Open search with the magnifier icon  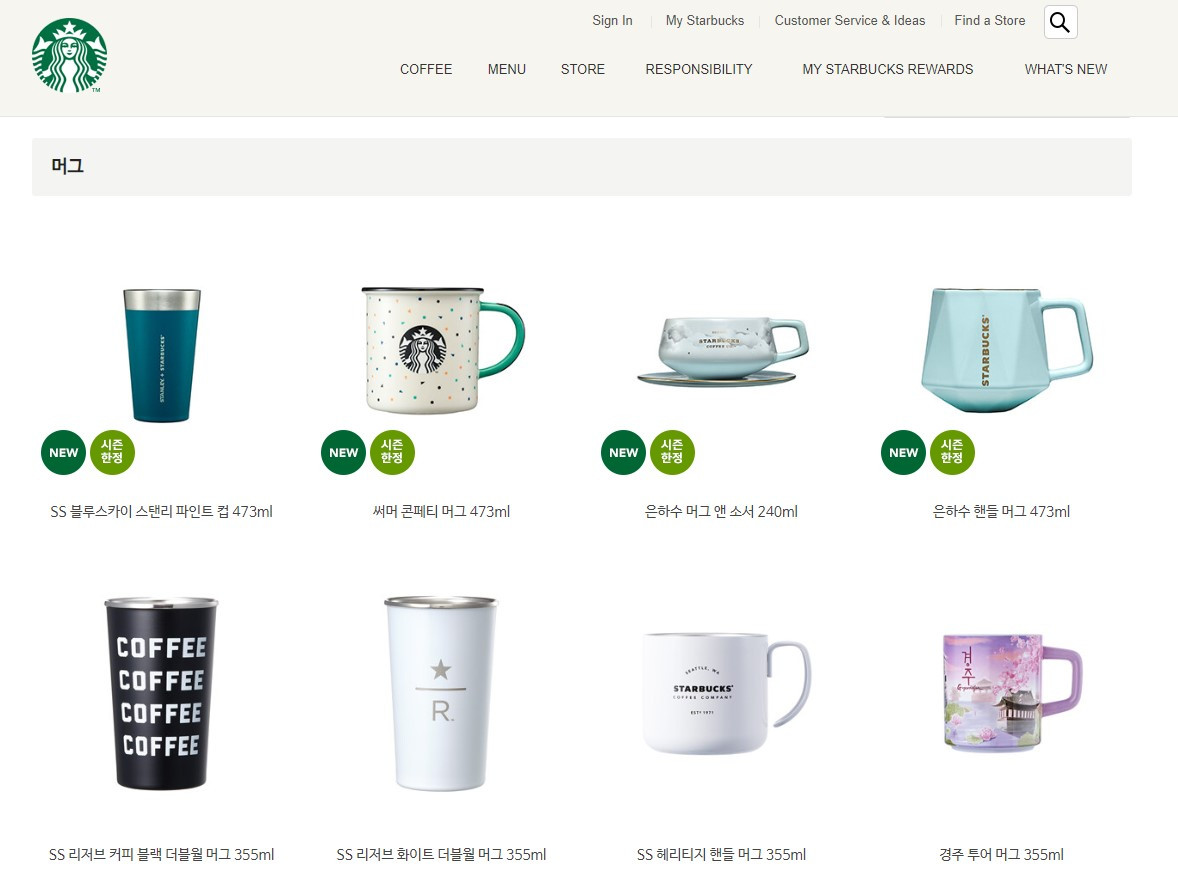(x=1060, y=22)
